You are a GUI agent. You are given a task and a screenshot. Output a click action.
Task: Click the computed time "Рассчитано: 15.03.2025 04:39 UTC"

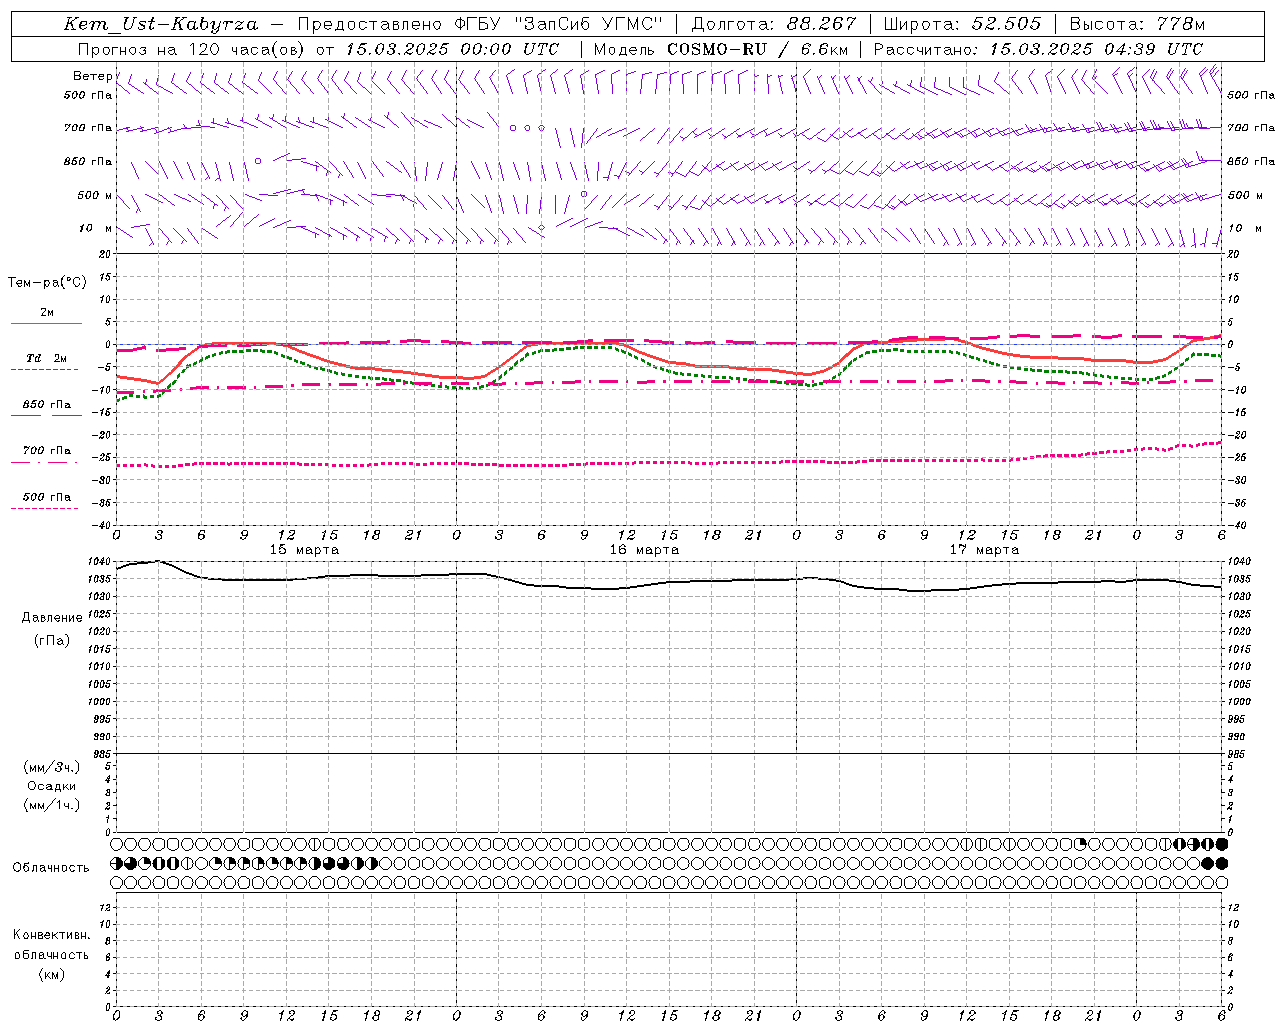(x=1038, y=49)
